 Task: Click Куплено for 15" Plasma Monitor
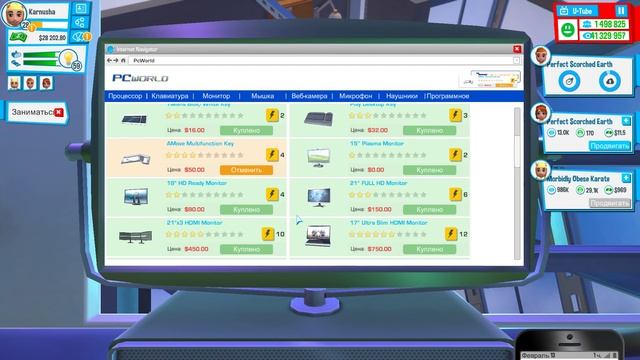[429, 170]
